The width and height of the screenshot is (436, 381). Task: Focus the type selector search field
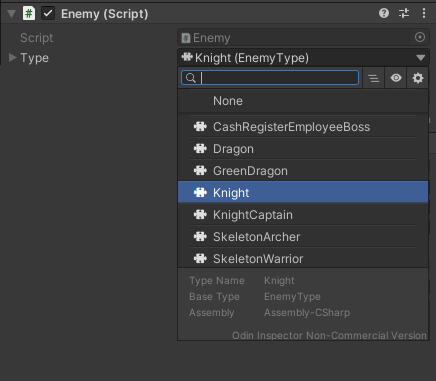tap(270, 78)
